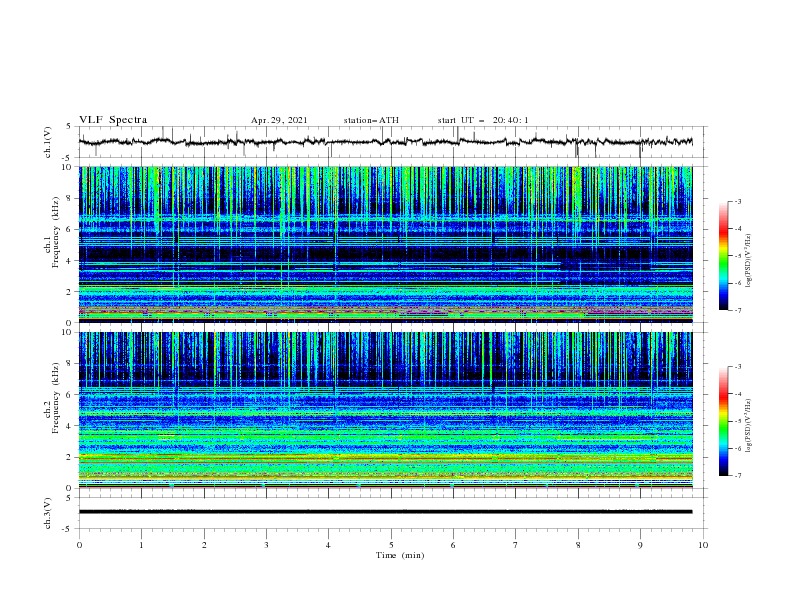Image resolution: width=792 pixels, height=612 pixels.
Task: Click the time axis tick label '5'
Action: point(391,545)
